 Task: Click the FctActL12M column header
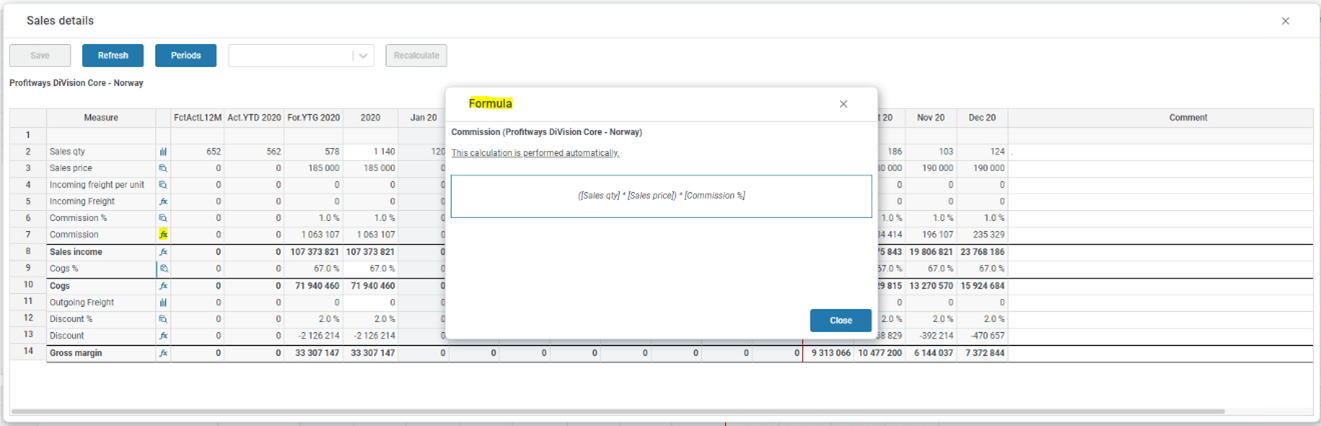[197, 117]
